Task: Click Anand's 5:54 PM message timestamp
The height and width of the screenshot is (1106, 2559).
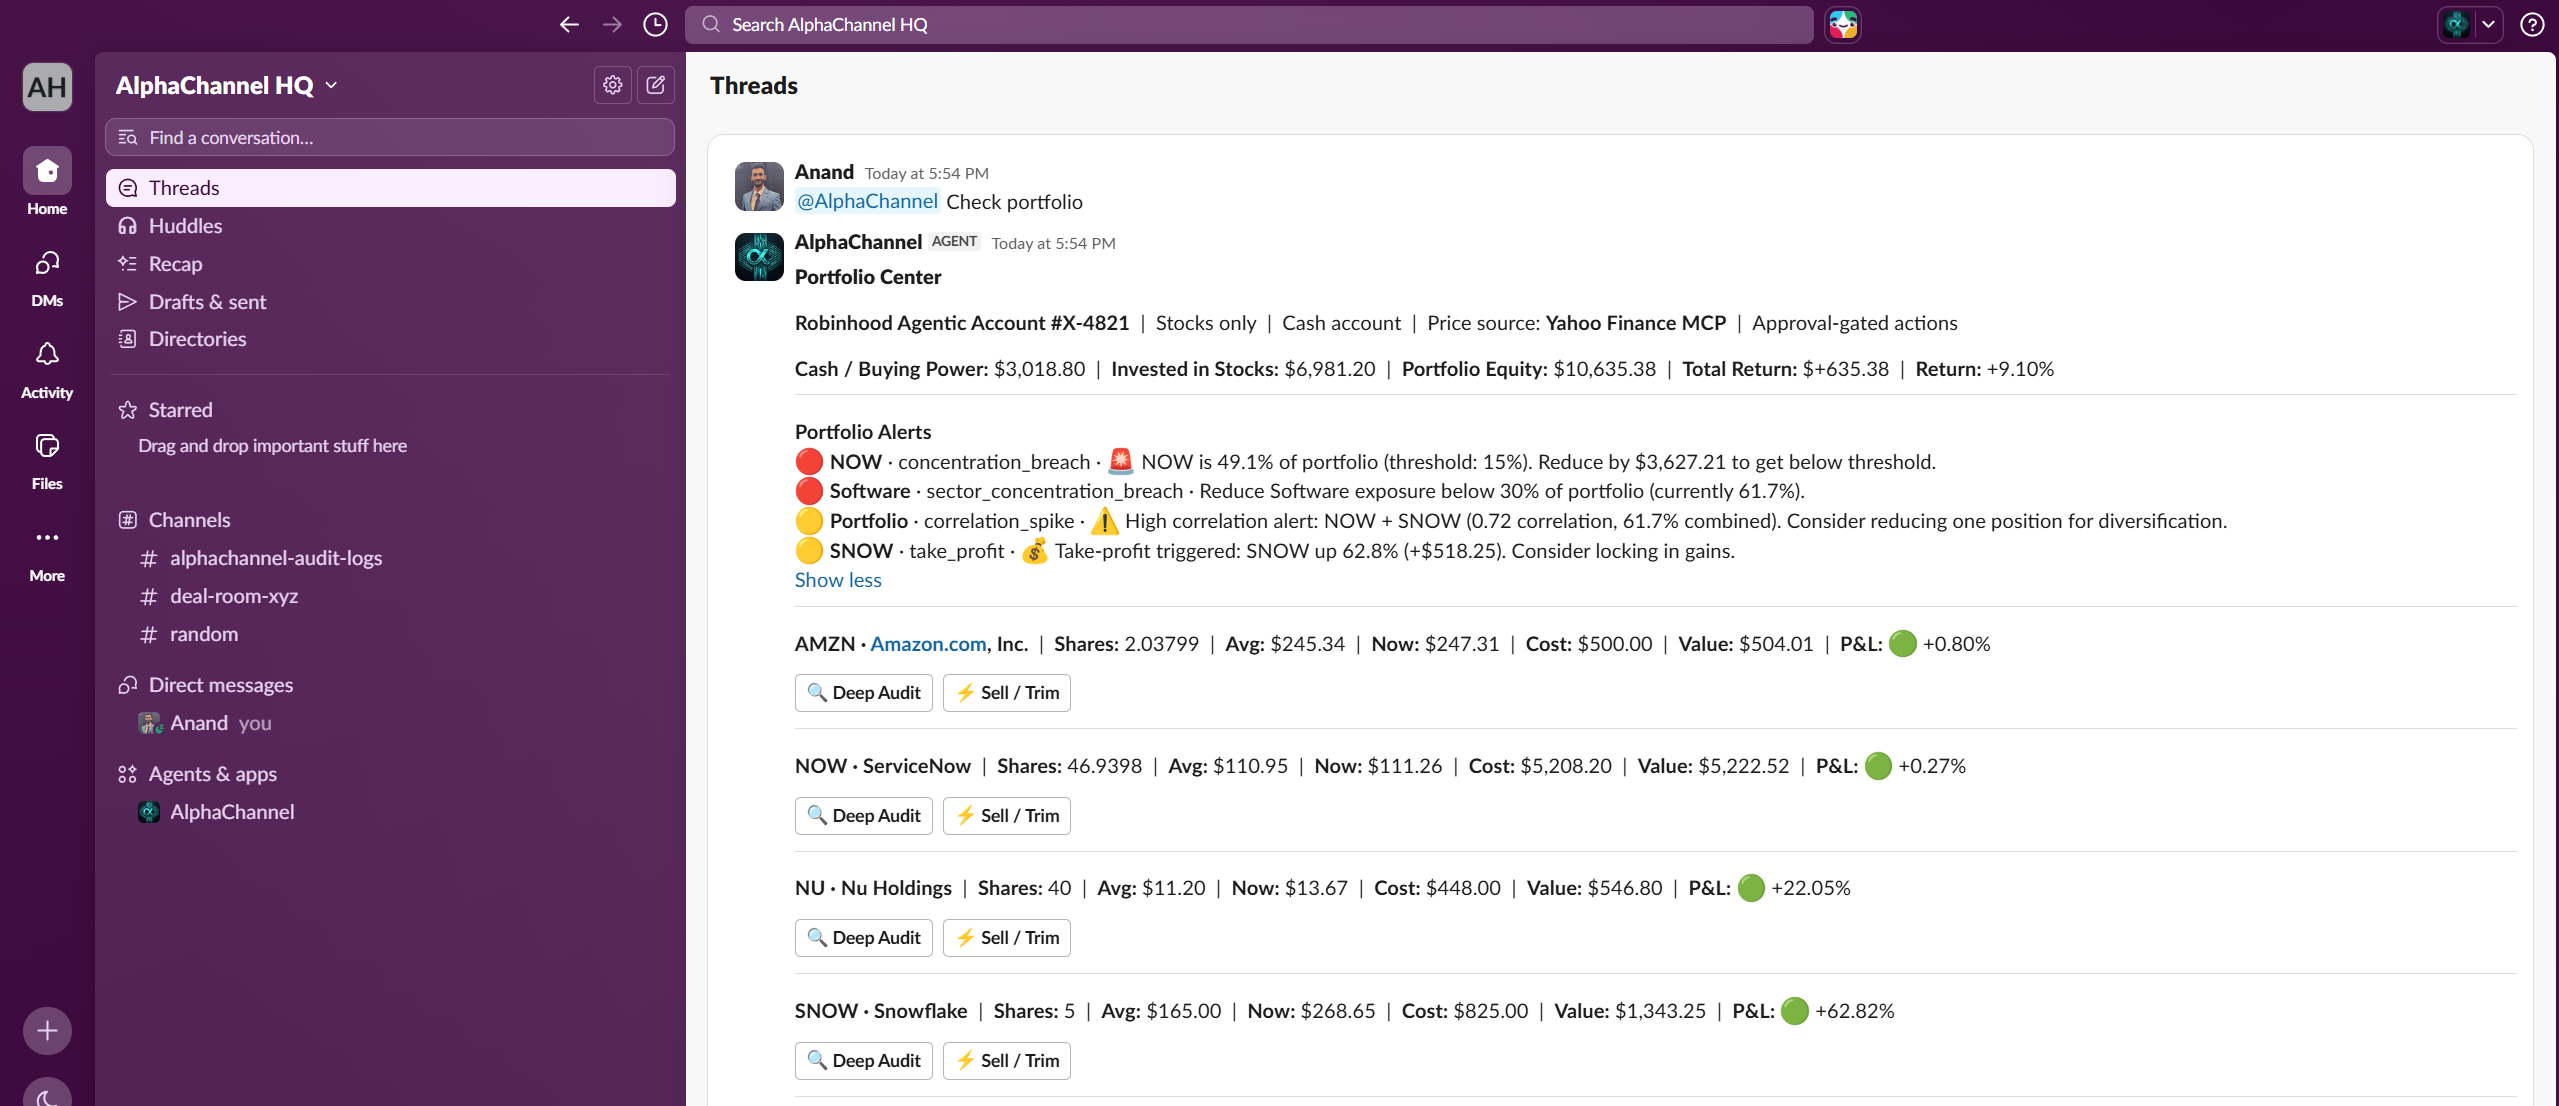Action: tap(926, 173)
